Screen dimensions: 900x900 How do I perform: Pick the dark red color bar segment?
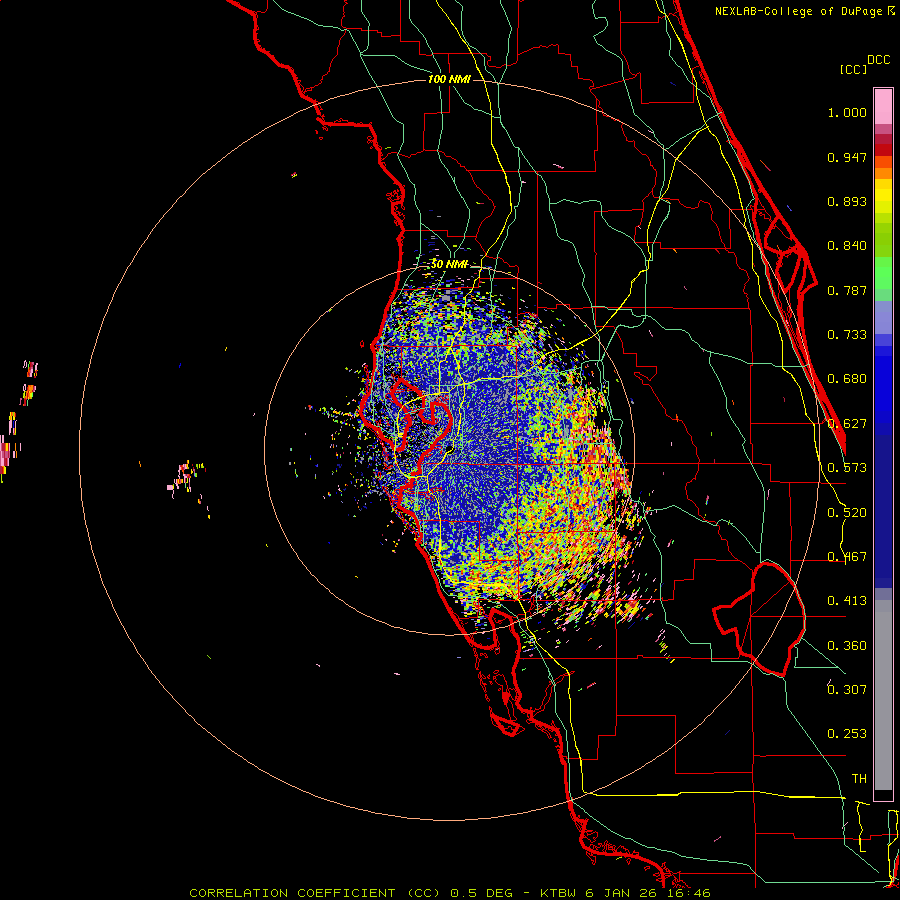click(883, 150)
